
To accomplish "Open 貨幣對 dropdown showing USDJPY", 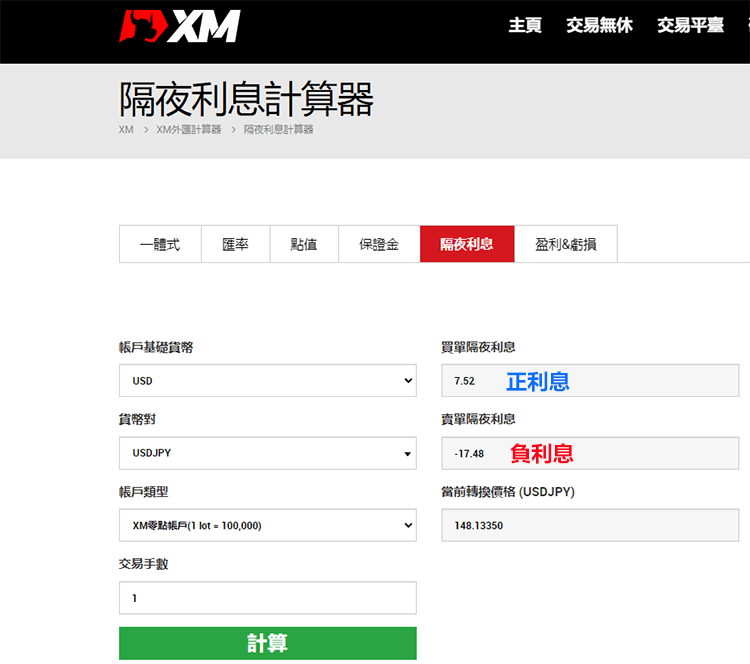I will click(268, 453).
